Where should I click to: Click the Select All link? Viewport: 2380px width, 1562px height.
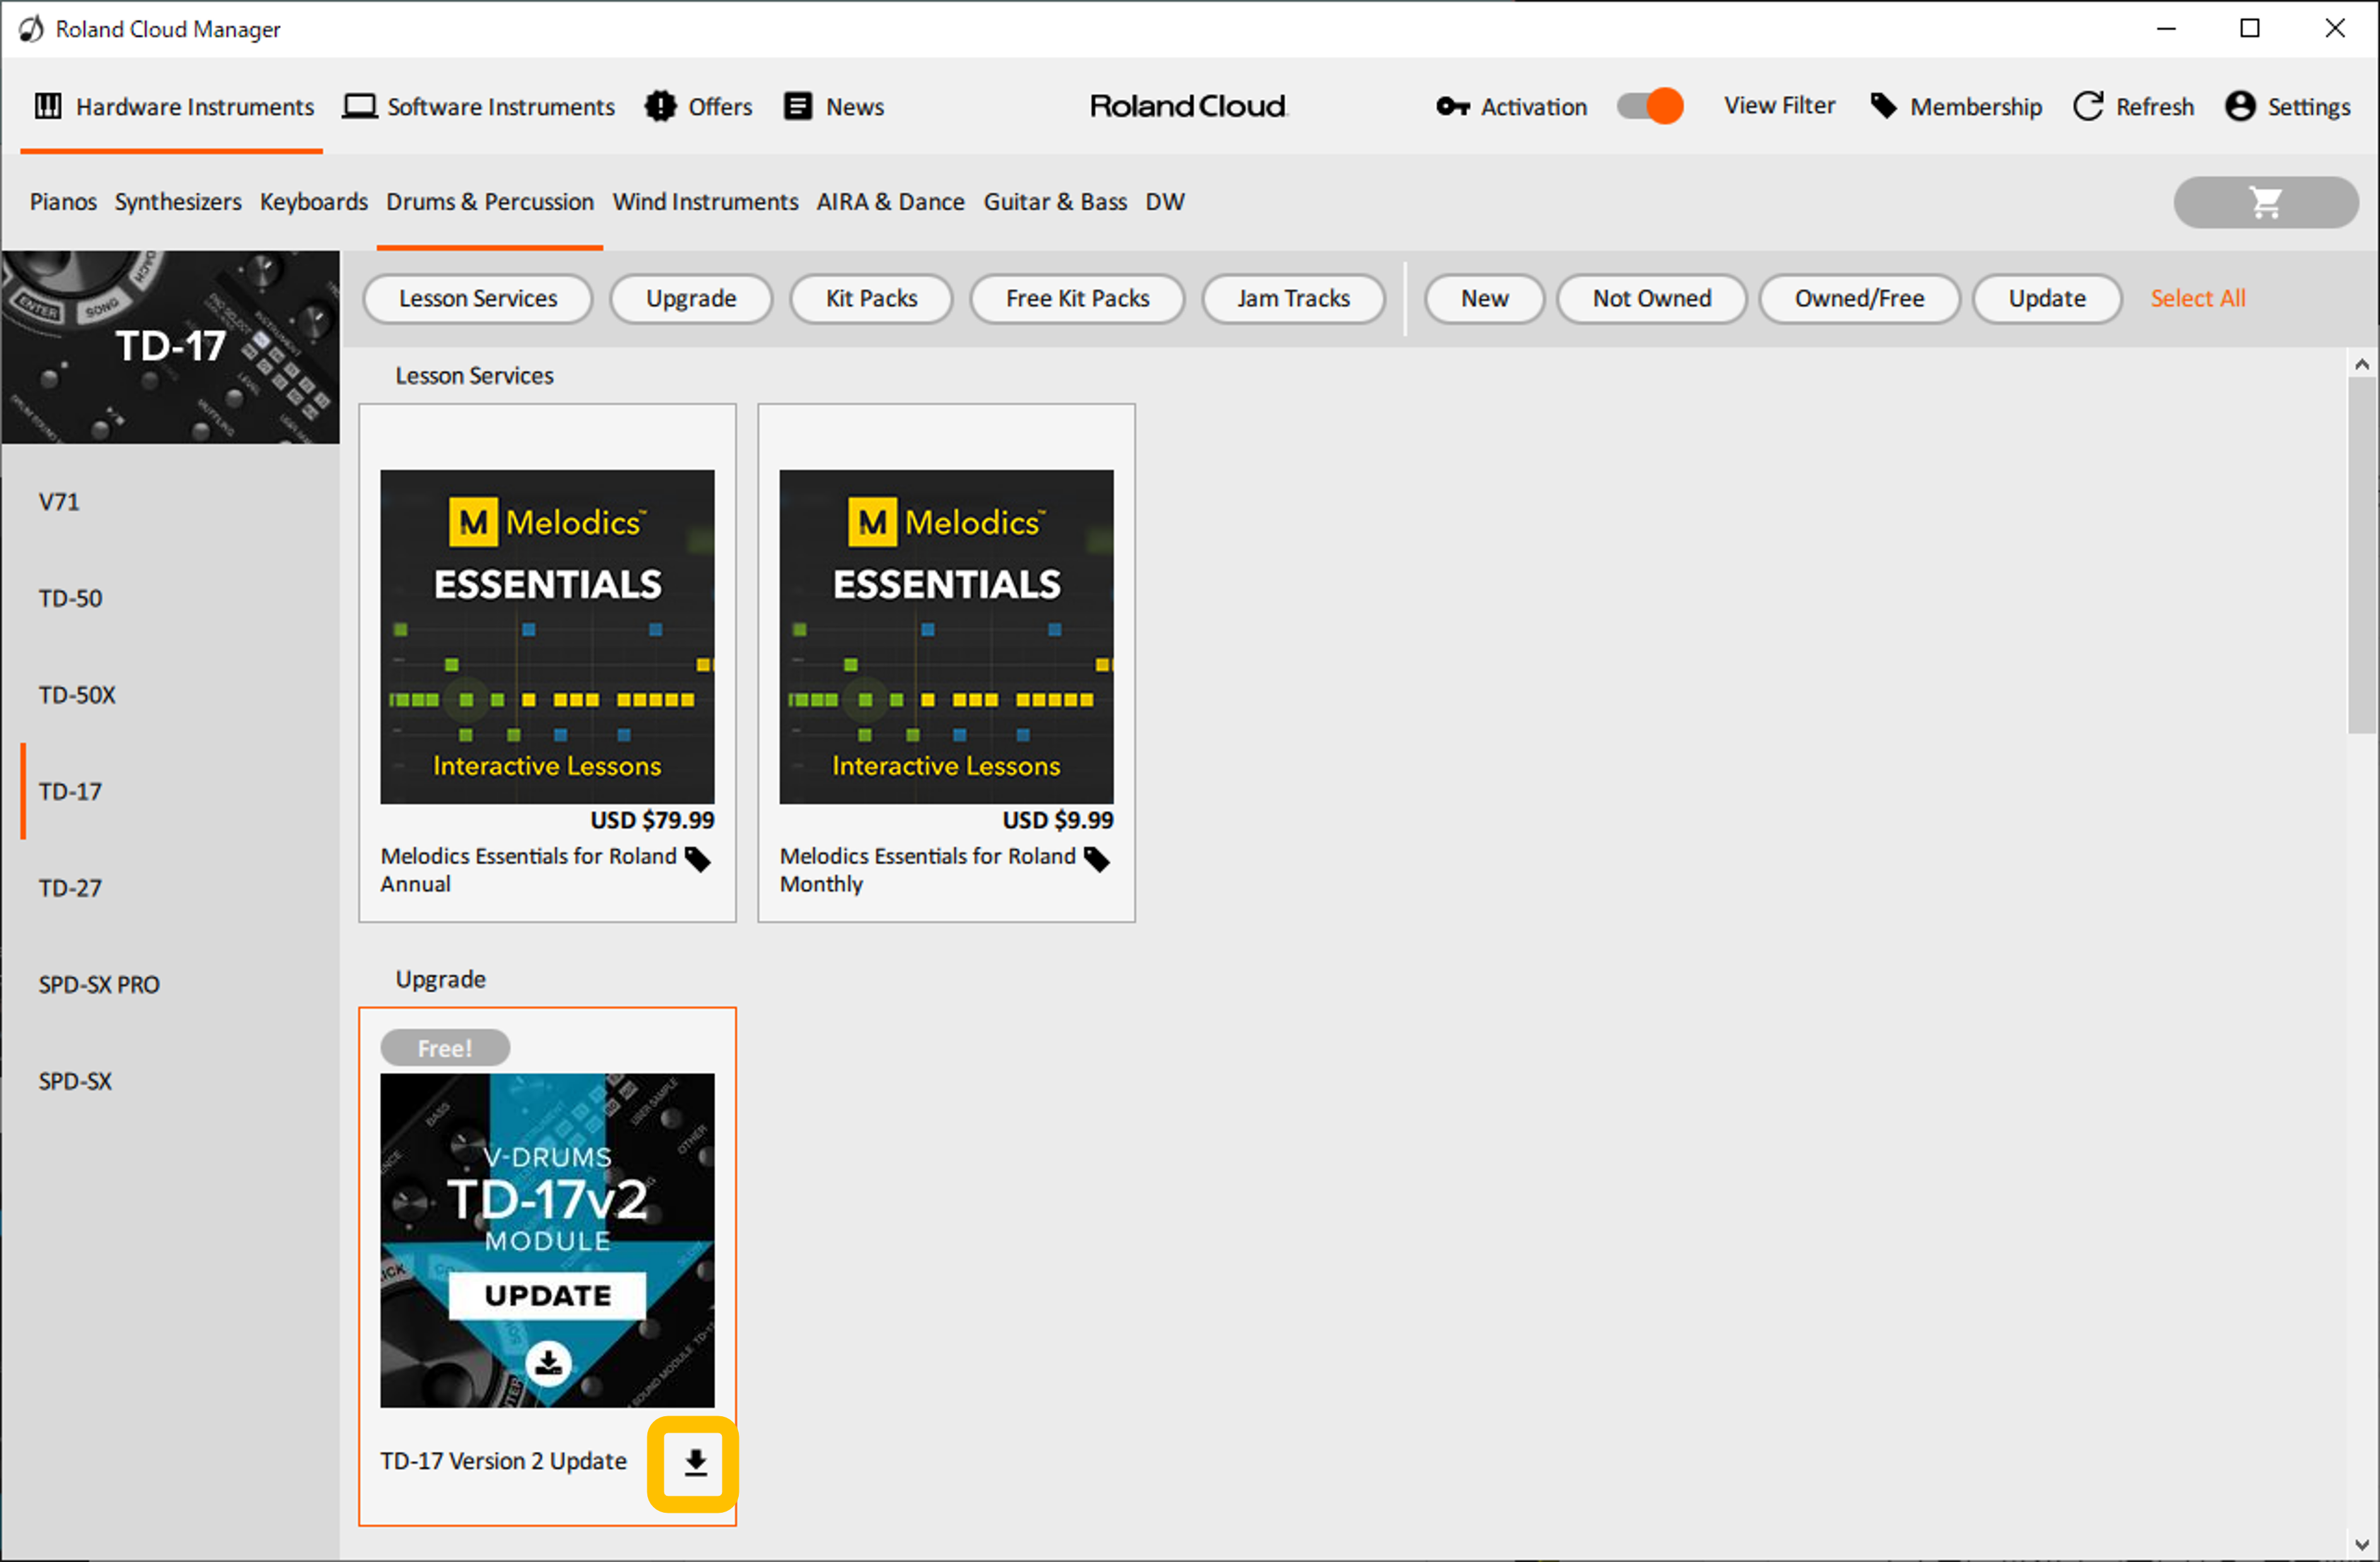click(x=2197, y=298)
